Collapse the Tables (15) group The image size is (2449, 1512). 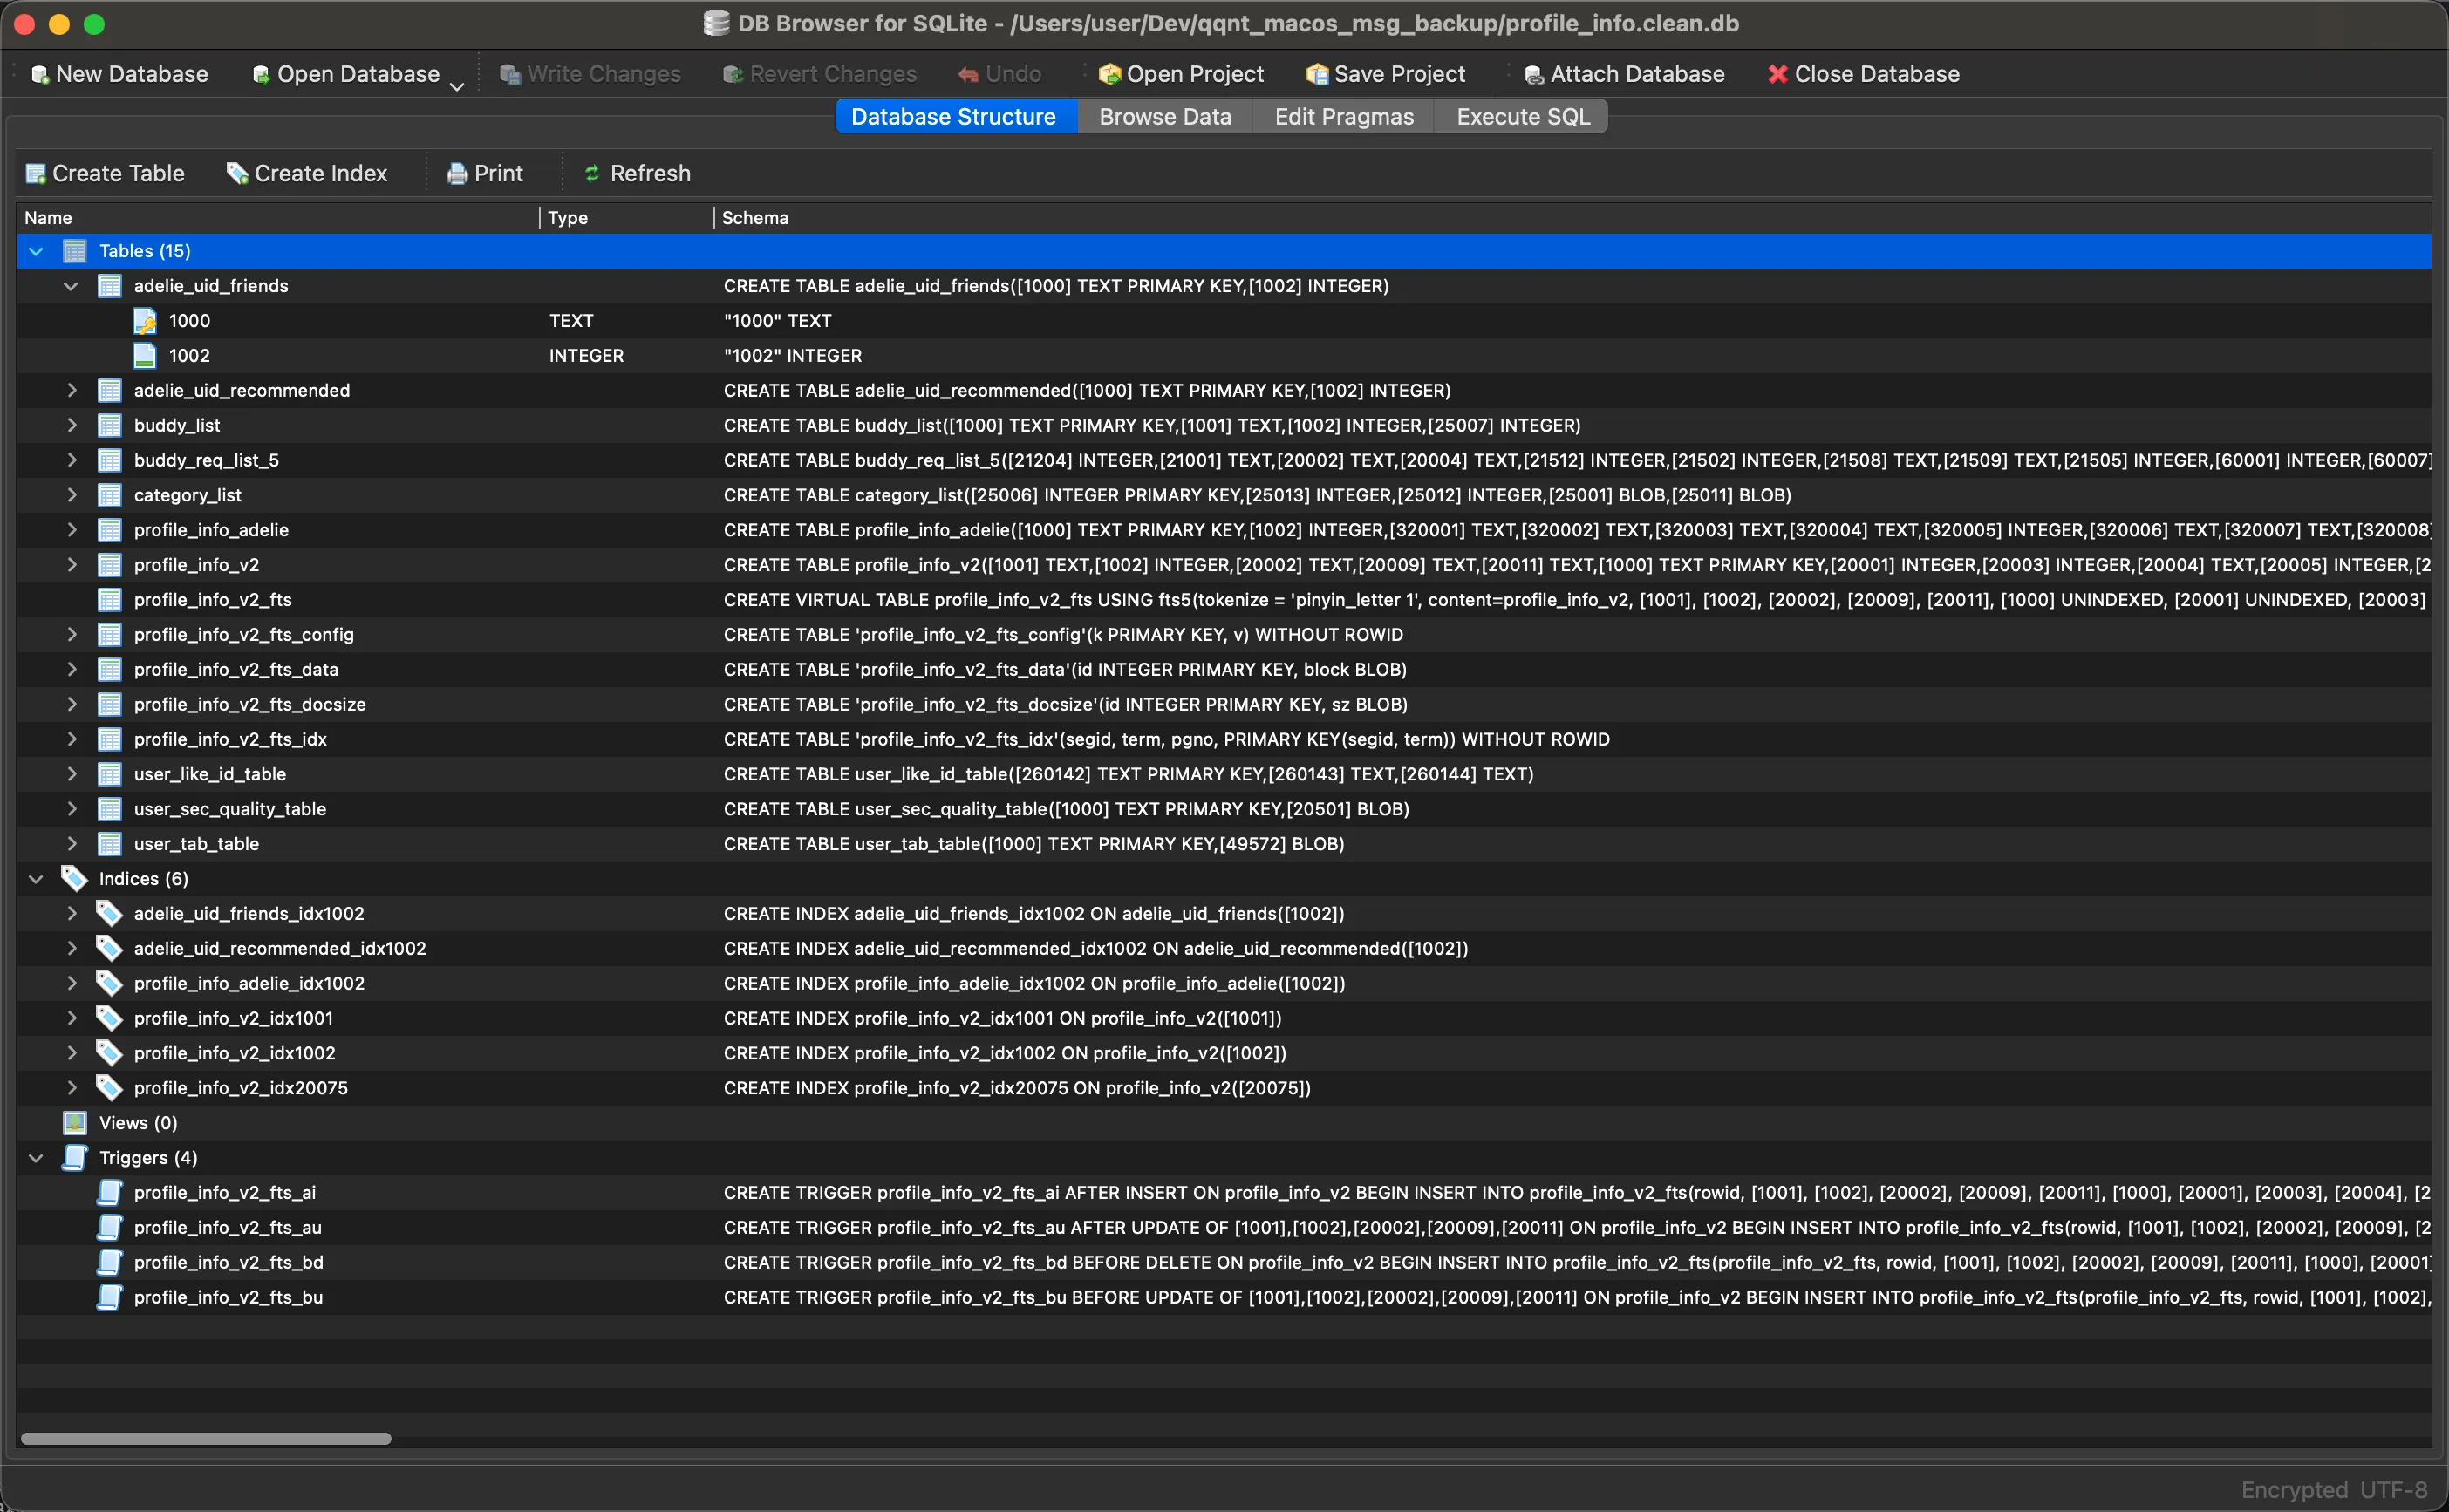tap(36, 251)
